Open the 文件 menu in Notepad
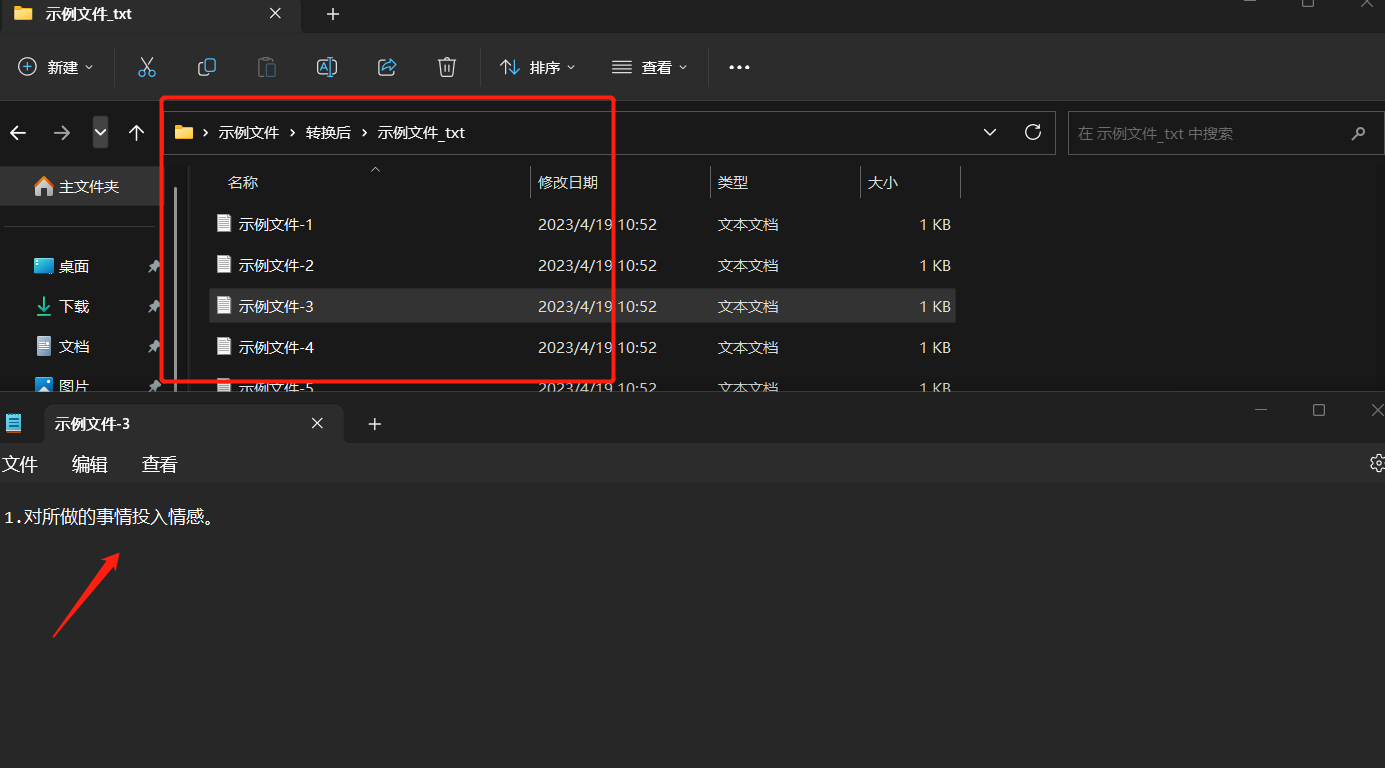This screenshot has width=1385, height=768. click(x=21, y=463)
